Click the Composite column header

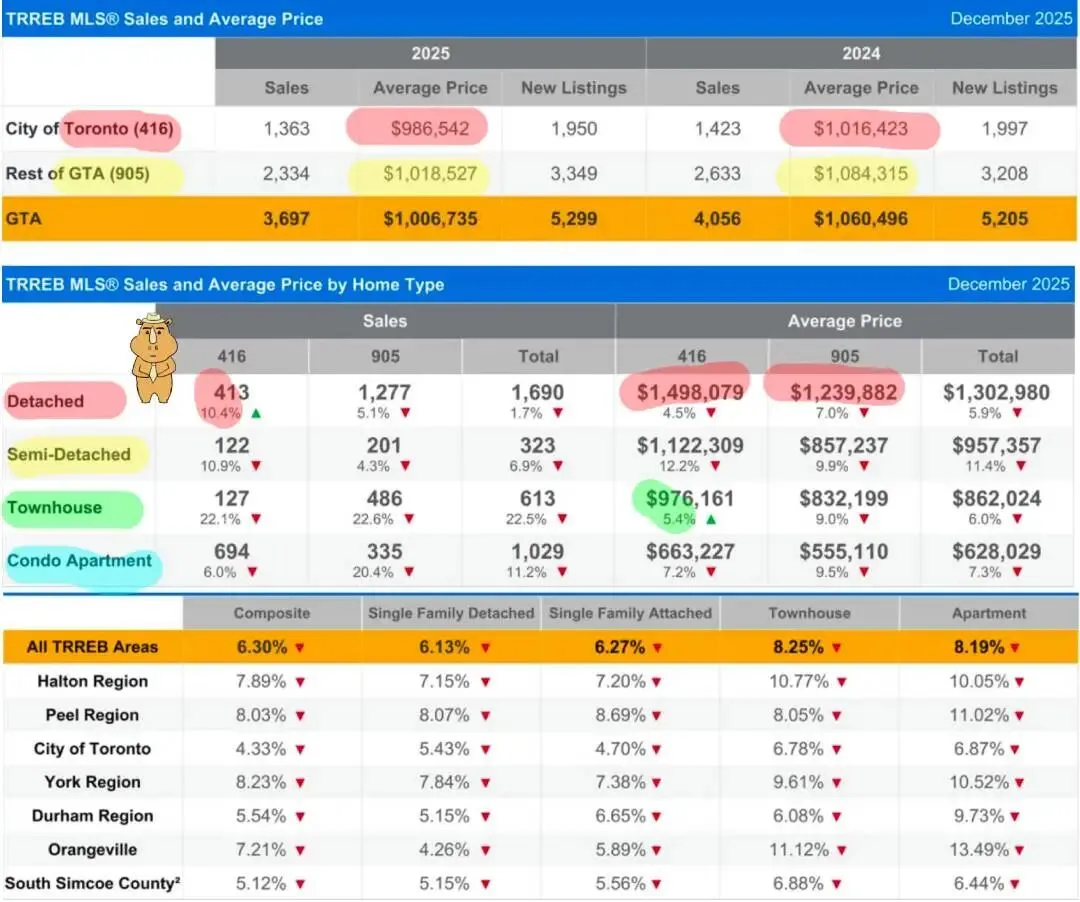(x=272, y=613)
